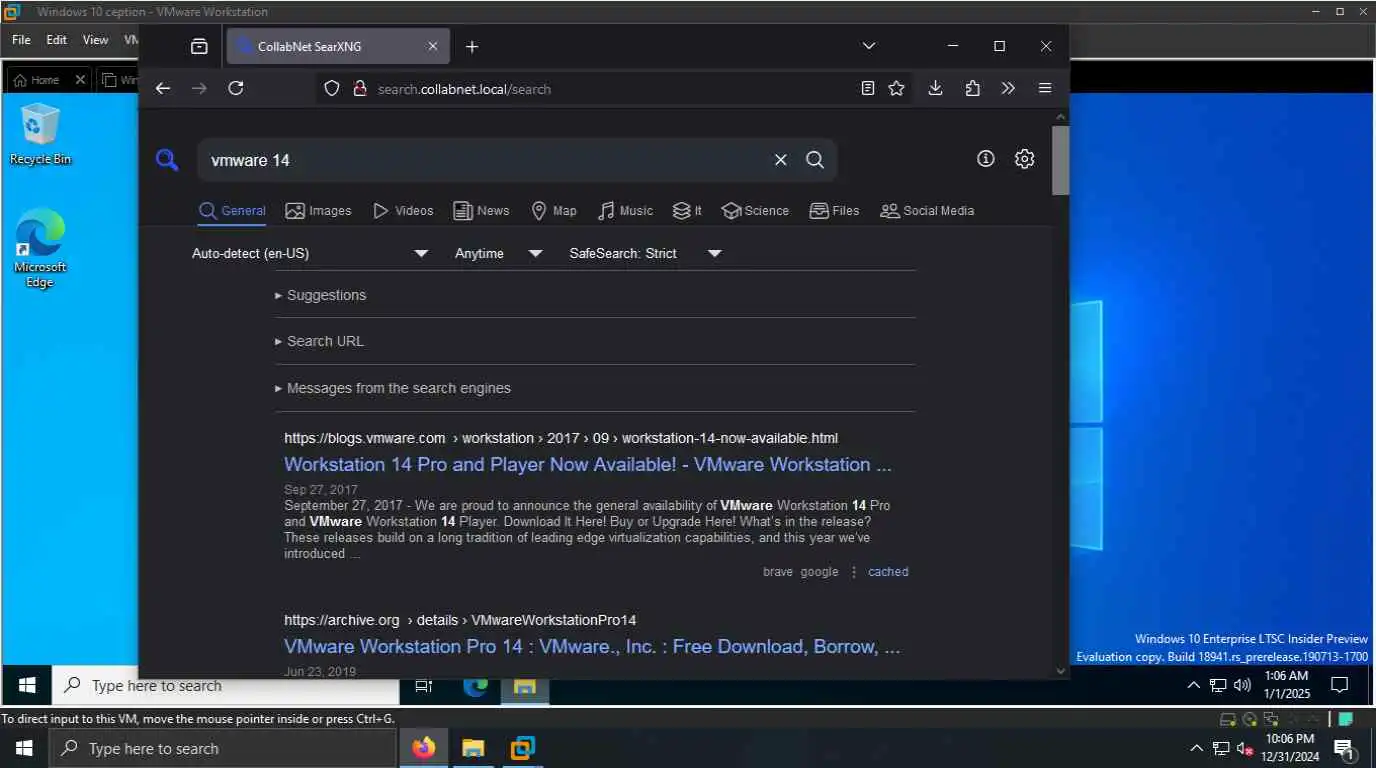
Task: Click the page vertical scrollbar thumb
Action: coord(1060,160)
